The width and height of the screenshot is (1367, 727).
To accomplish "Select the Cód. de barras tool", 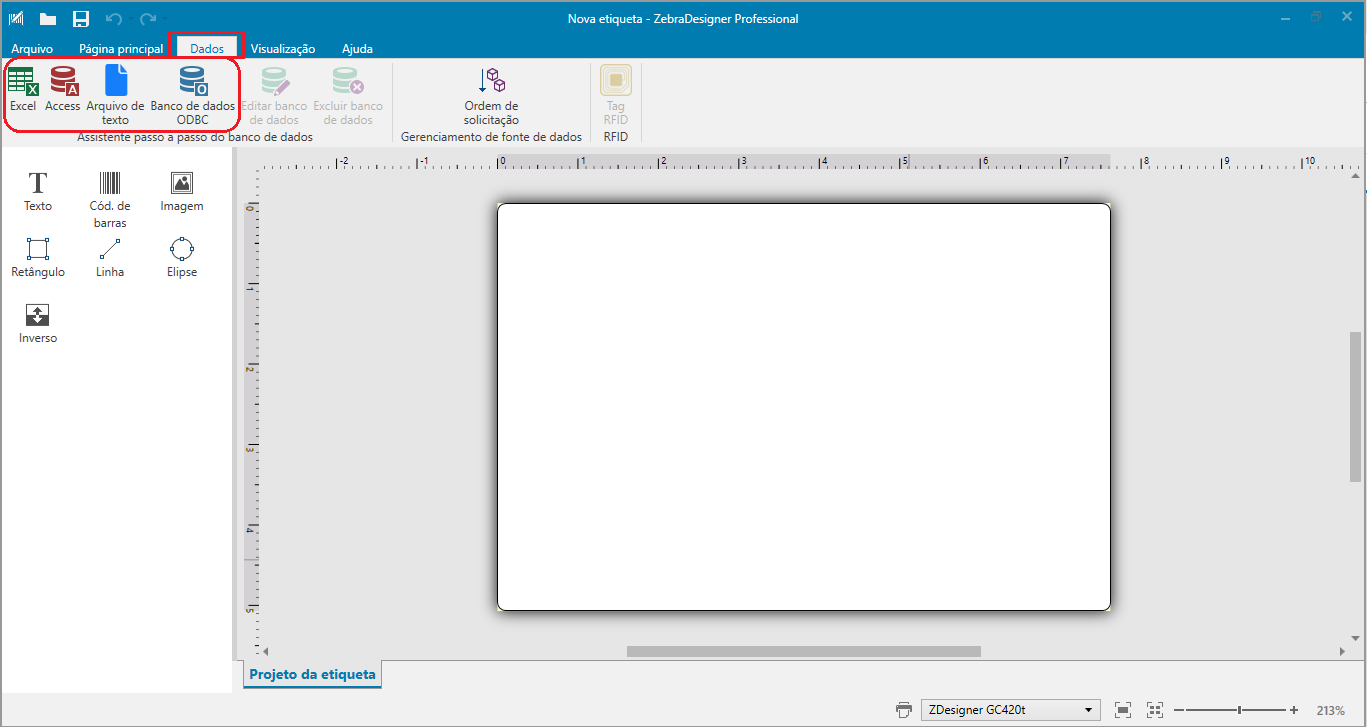I will point(109,192).
